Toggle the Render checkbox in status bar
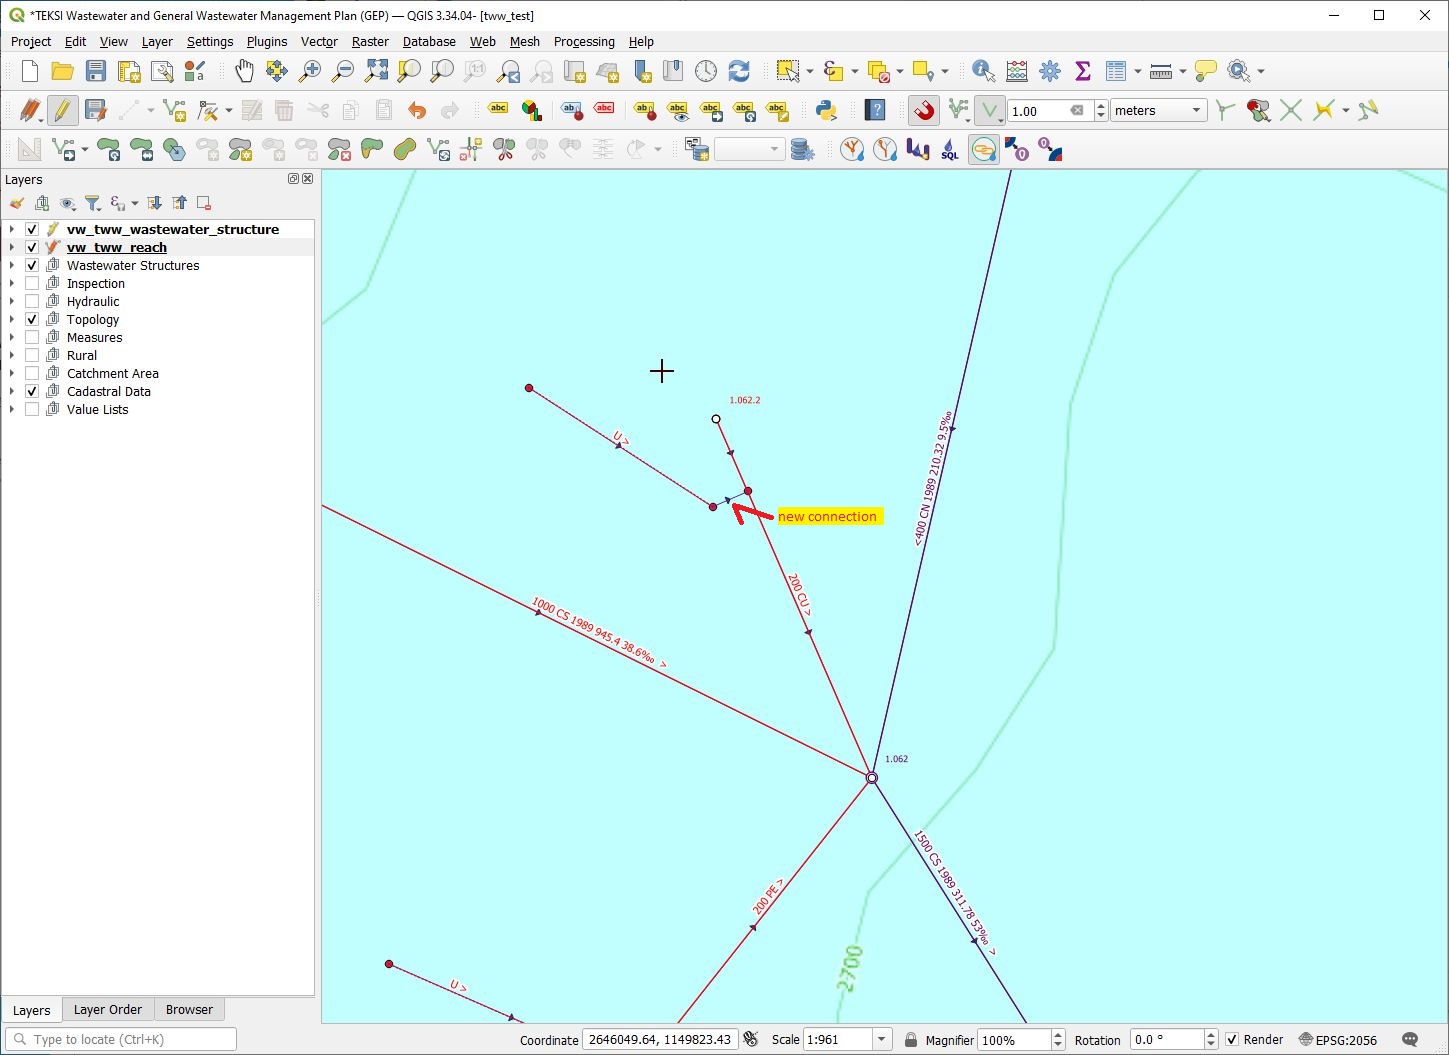The image size is (1449, 1055). point(1232,1040)
